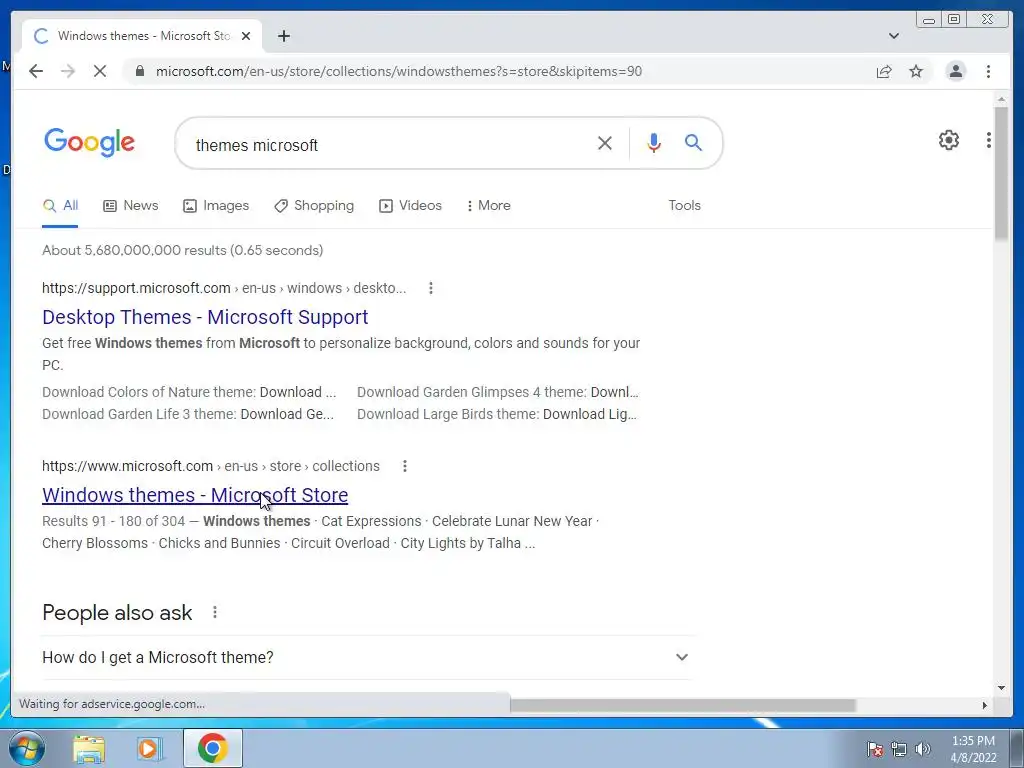The width and height of the screenshot is (1024, 768).
Task: Open the More search filters menu
Action: [489, 206]
